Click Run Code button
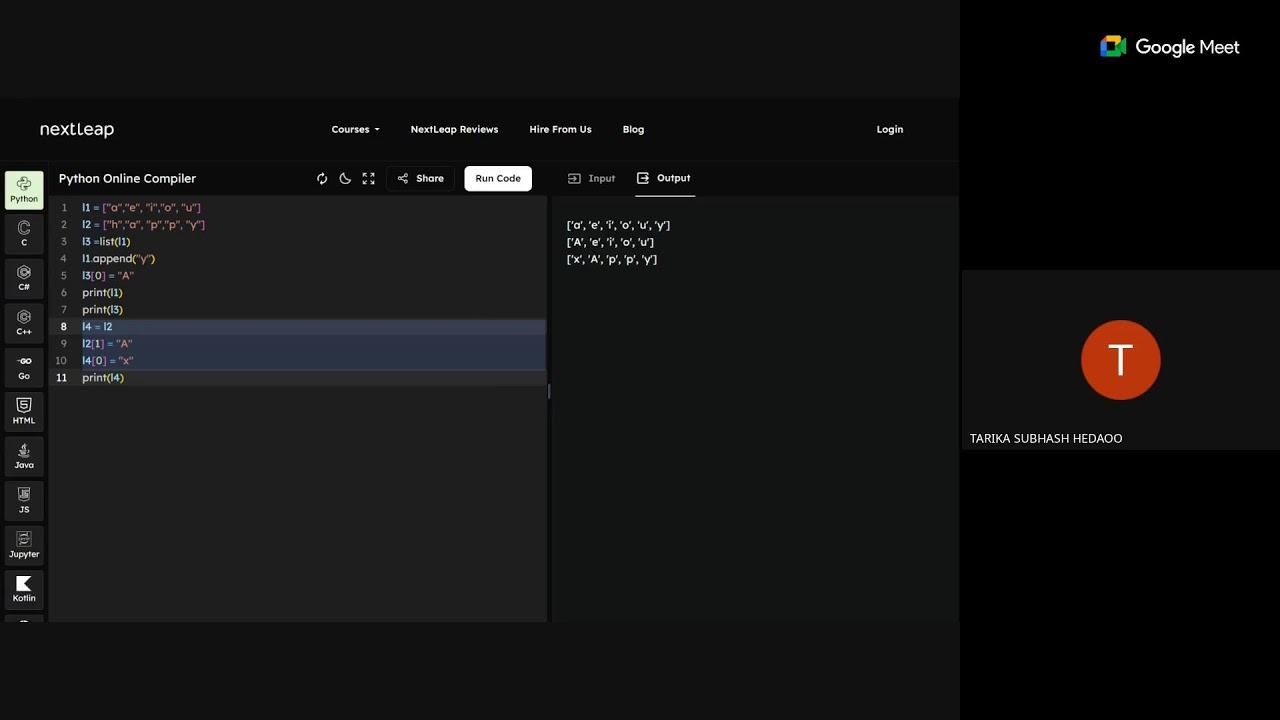Image resolution: width=1280 pixels, height=720 pixels. [x=498, y=178]
